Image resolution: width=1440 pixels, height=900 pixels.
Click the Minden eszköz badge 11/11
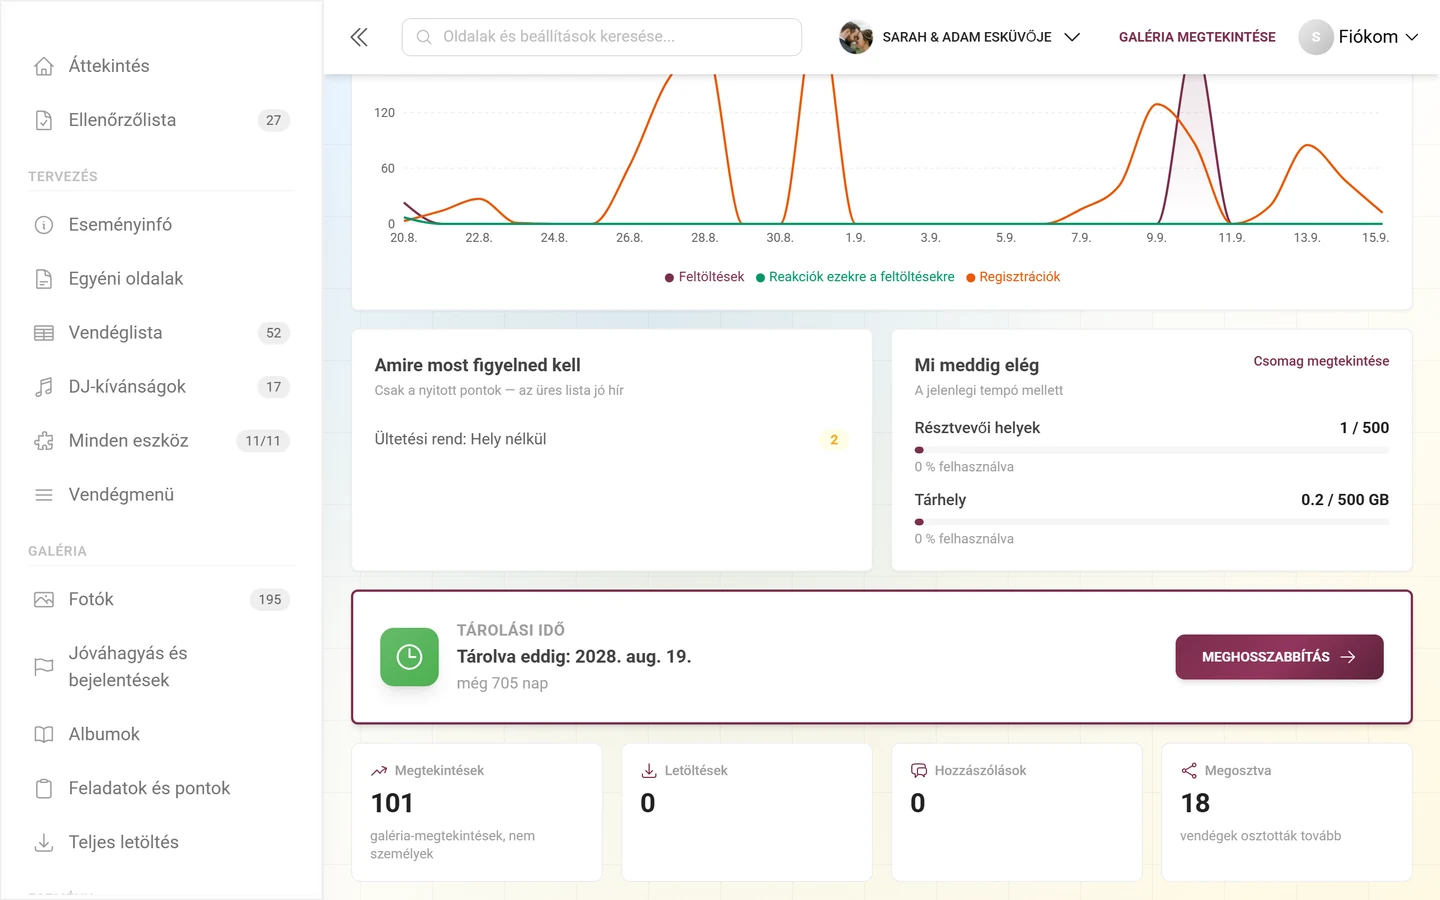pyautogui.click(x=263, y=441)
